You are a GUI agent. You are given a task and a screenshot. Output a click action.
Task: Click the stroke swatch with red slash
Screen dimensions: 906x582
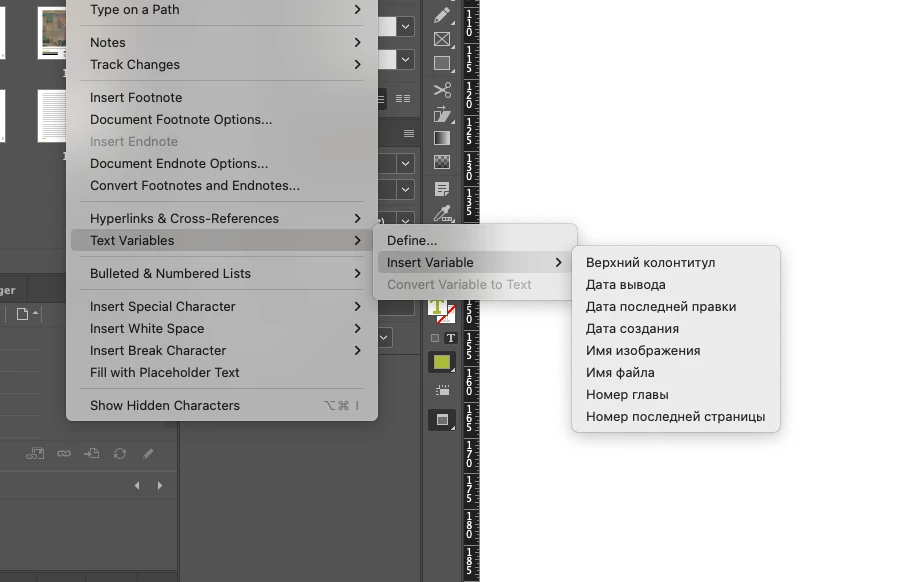(447, 315)
